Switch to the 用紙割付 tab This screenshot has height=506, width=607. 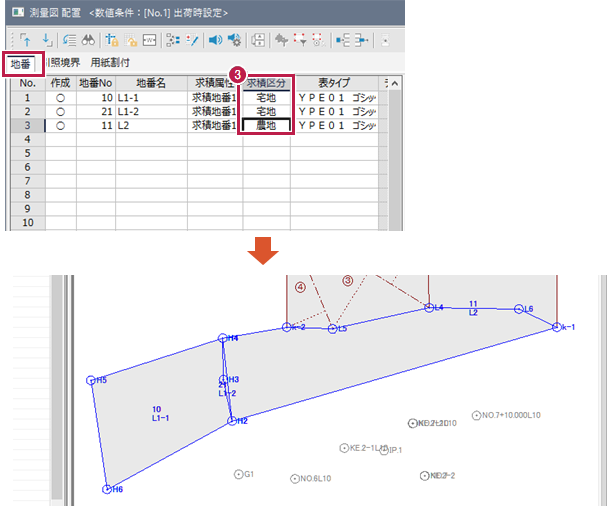coord(111,64)
